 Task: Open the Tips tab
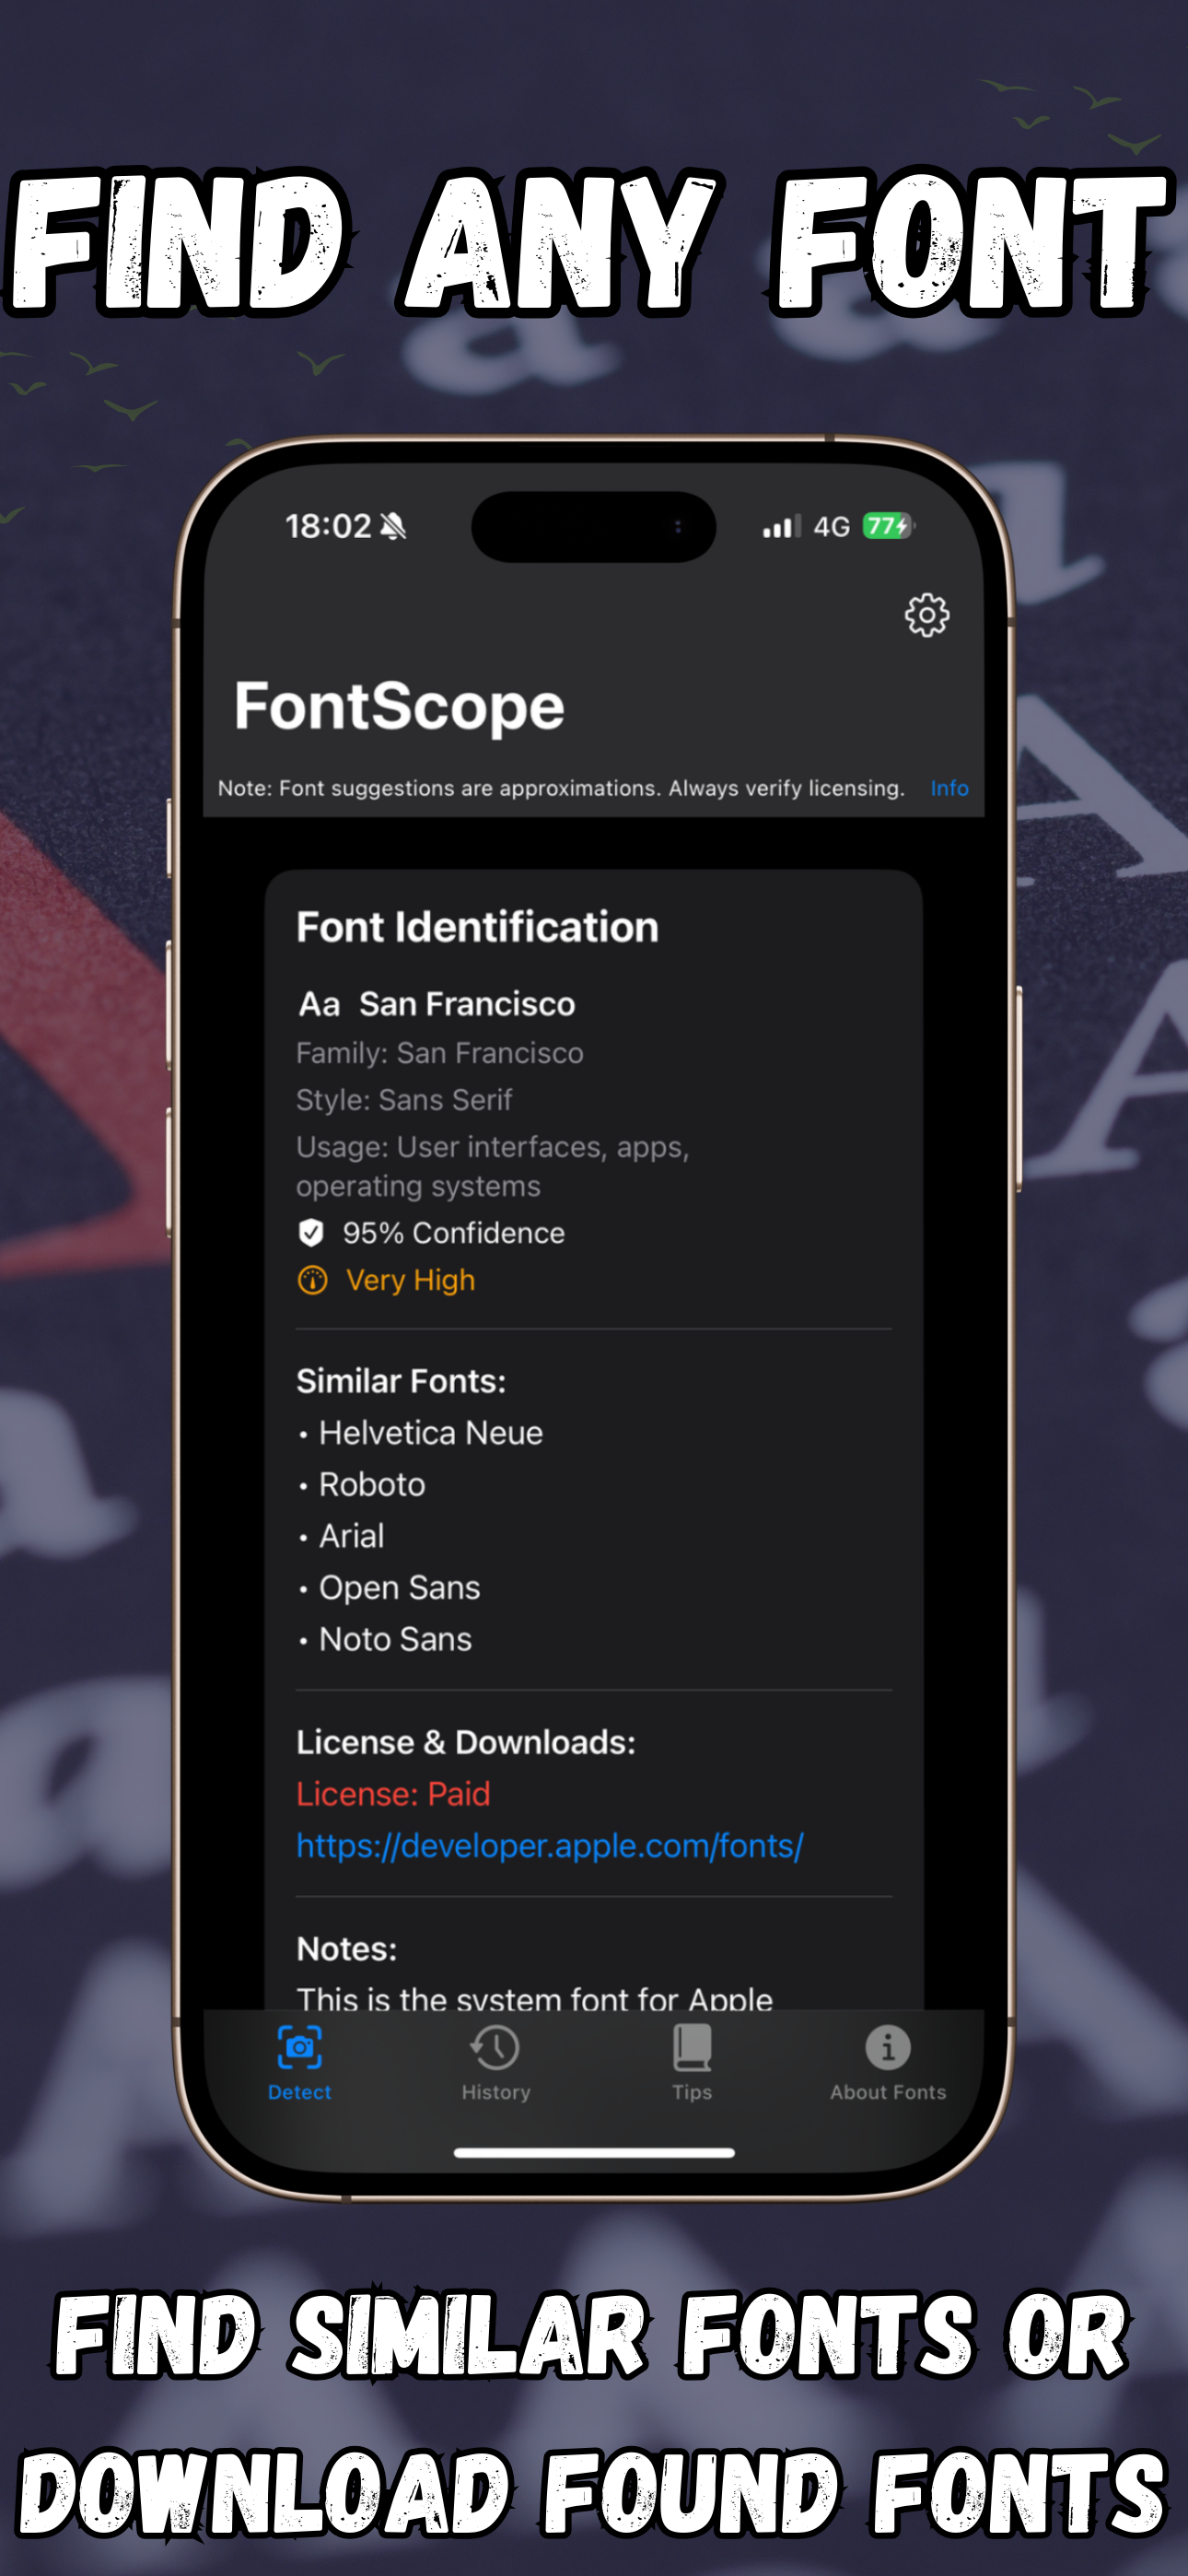692,2063
